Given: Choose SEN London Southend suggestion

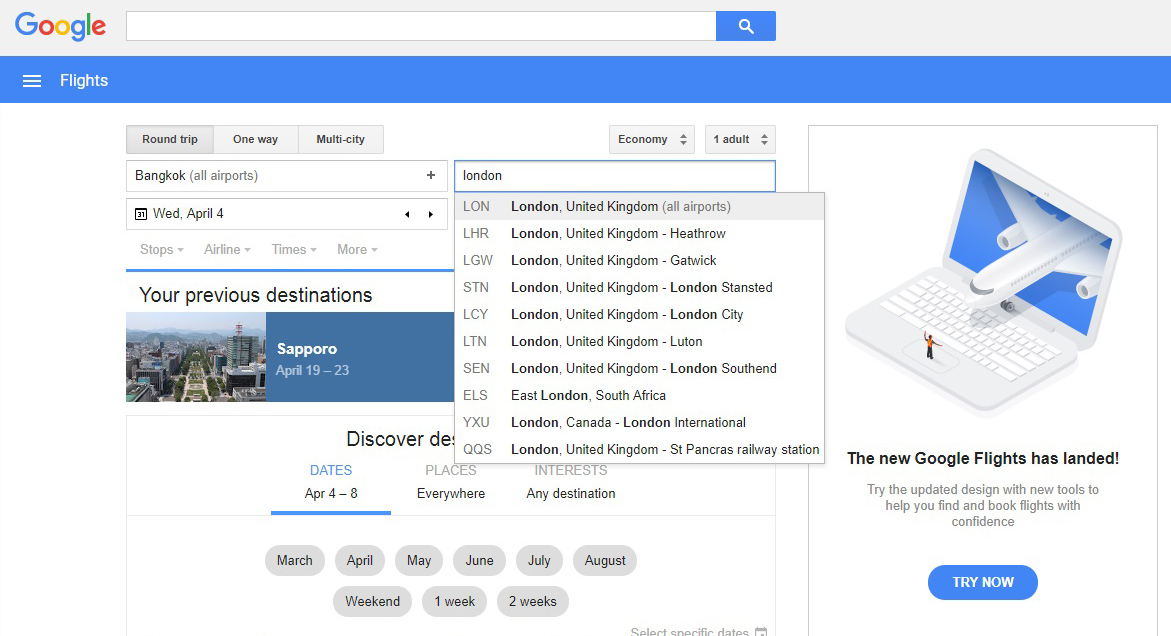Looking at the screenshot, I should coord(639,368).
